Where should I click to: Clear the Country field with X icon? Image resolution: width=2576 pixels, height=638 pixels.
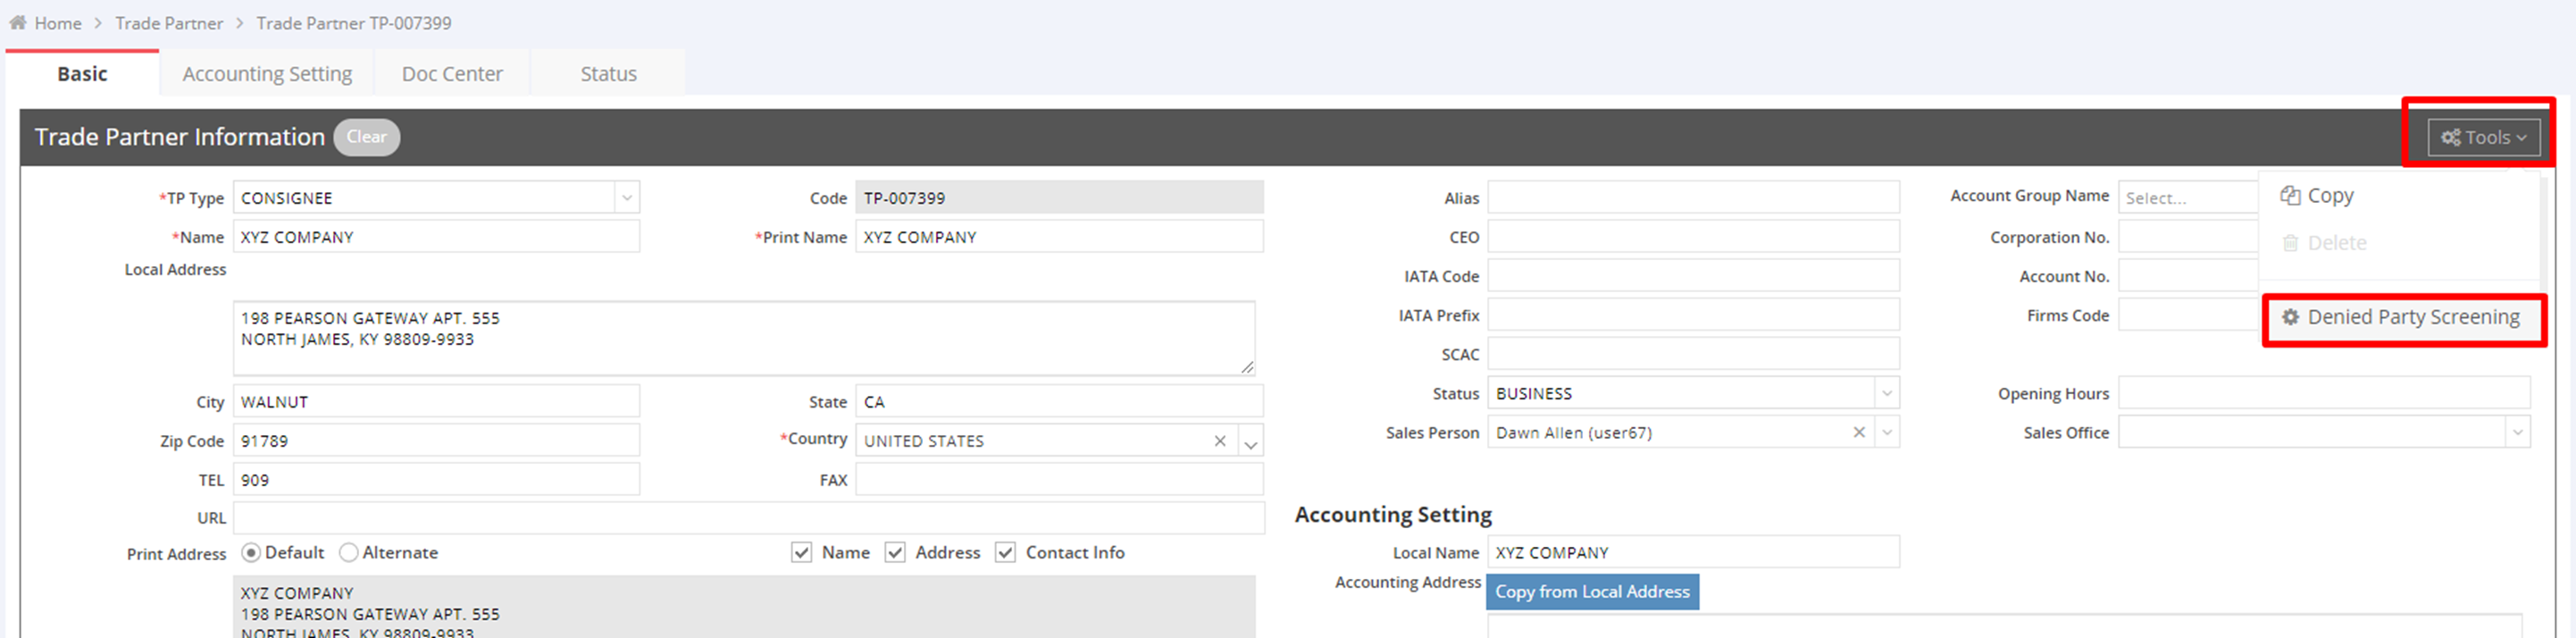pos(1220,441)
